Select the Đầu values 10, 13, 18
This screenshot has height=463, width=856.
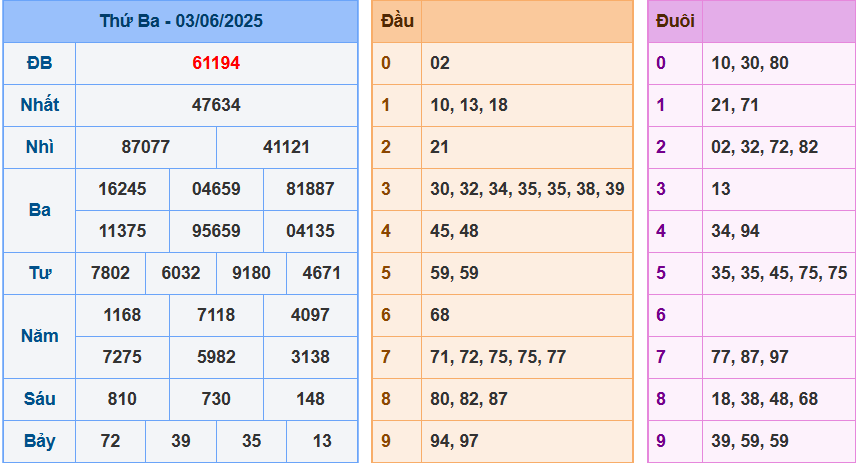coord(469,105)
